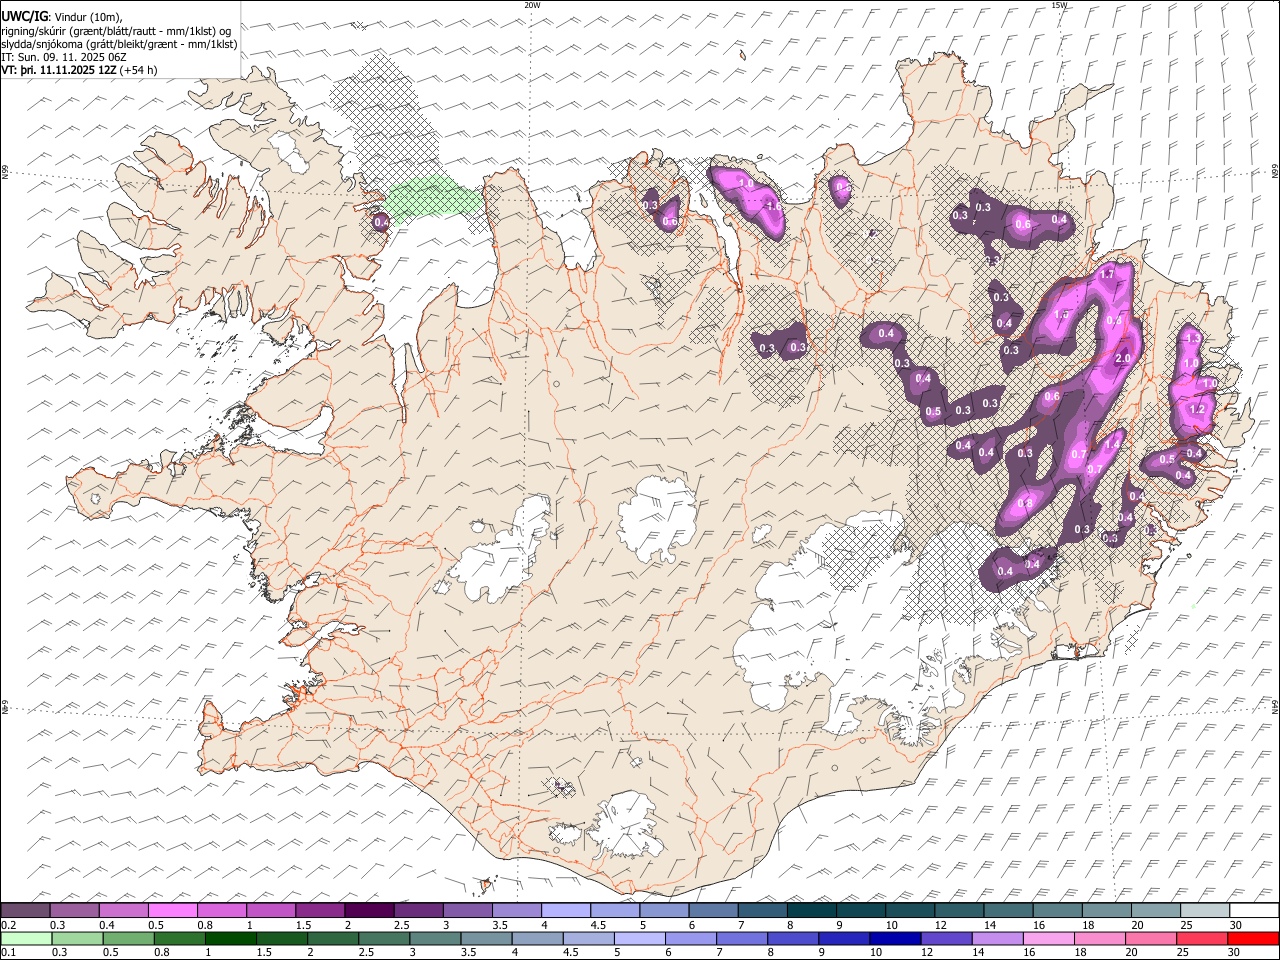Click the 'slydda/snjókoma' legend description line
The height and width of the screenshot is (960, 1280).
point(120,44)
